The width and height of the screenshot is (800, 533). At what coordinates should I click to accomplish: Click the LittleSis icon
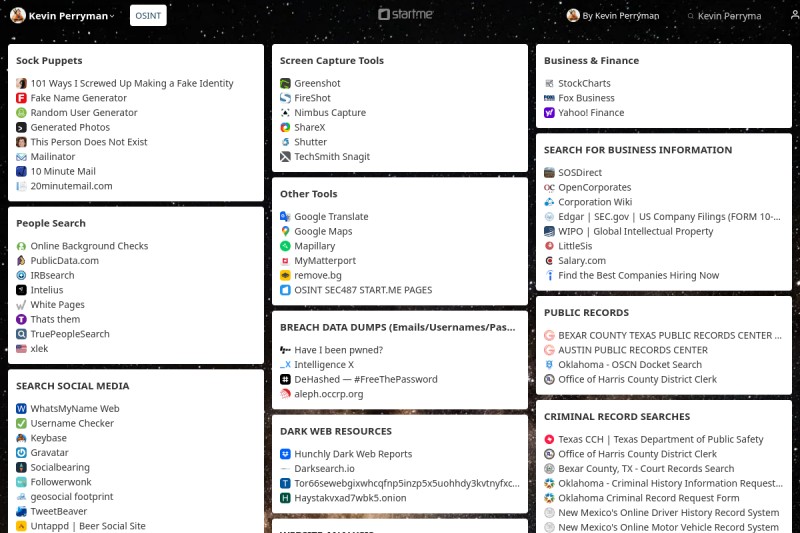tap(549, 246)
